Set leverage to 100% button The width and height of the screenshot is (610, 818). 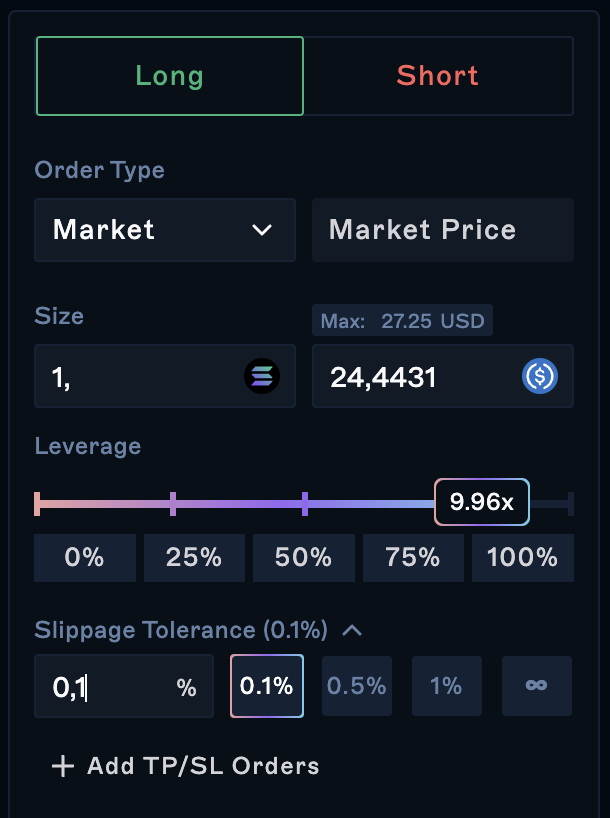(x=522, y=557)
